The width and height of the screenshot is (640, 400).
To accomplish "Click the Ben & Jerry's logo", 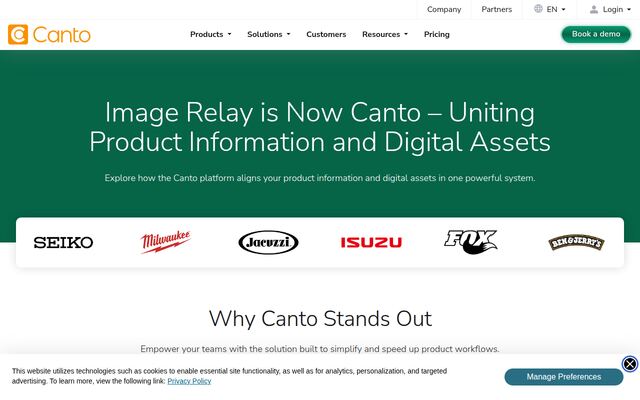I will click(x=576, y=242).
